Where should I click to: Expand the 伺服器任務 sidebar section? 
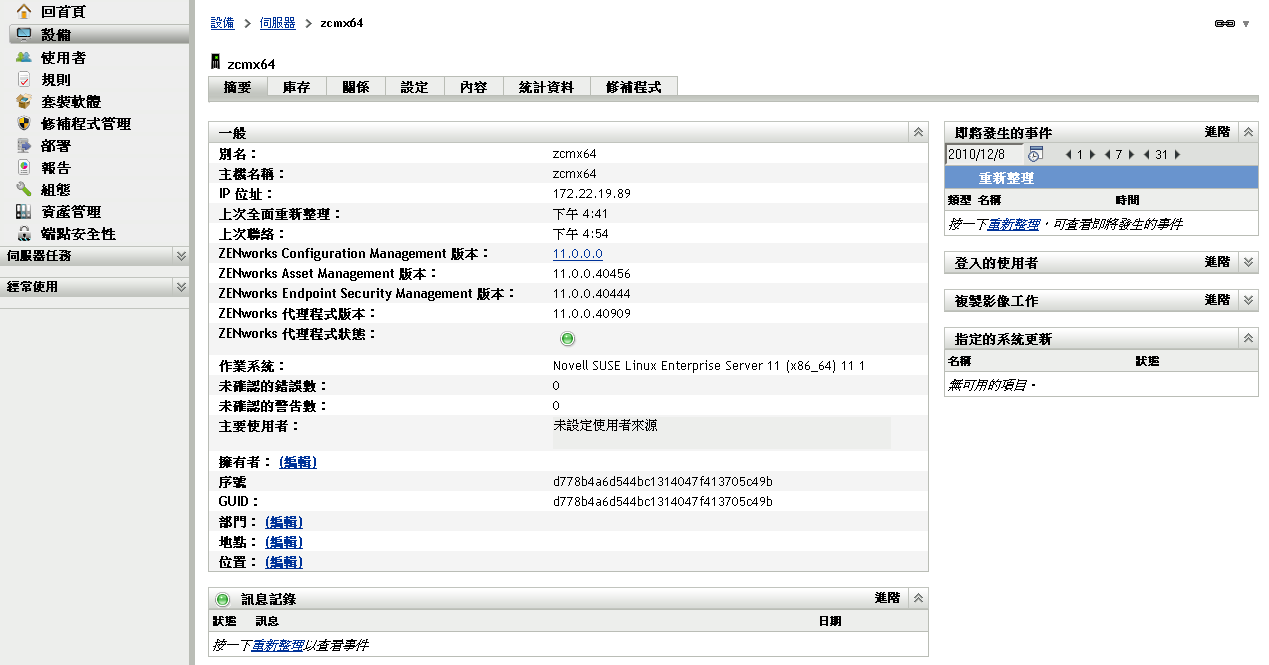[x=181, y=256]
